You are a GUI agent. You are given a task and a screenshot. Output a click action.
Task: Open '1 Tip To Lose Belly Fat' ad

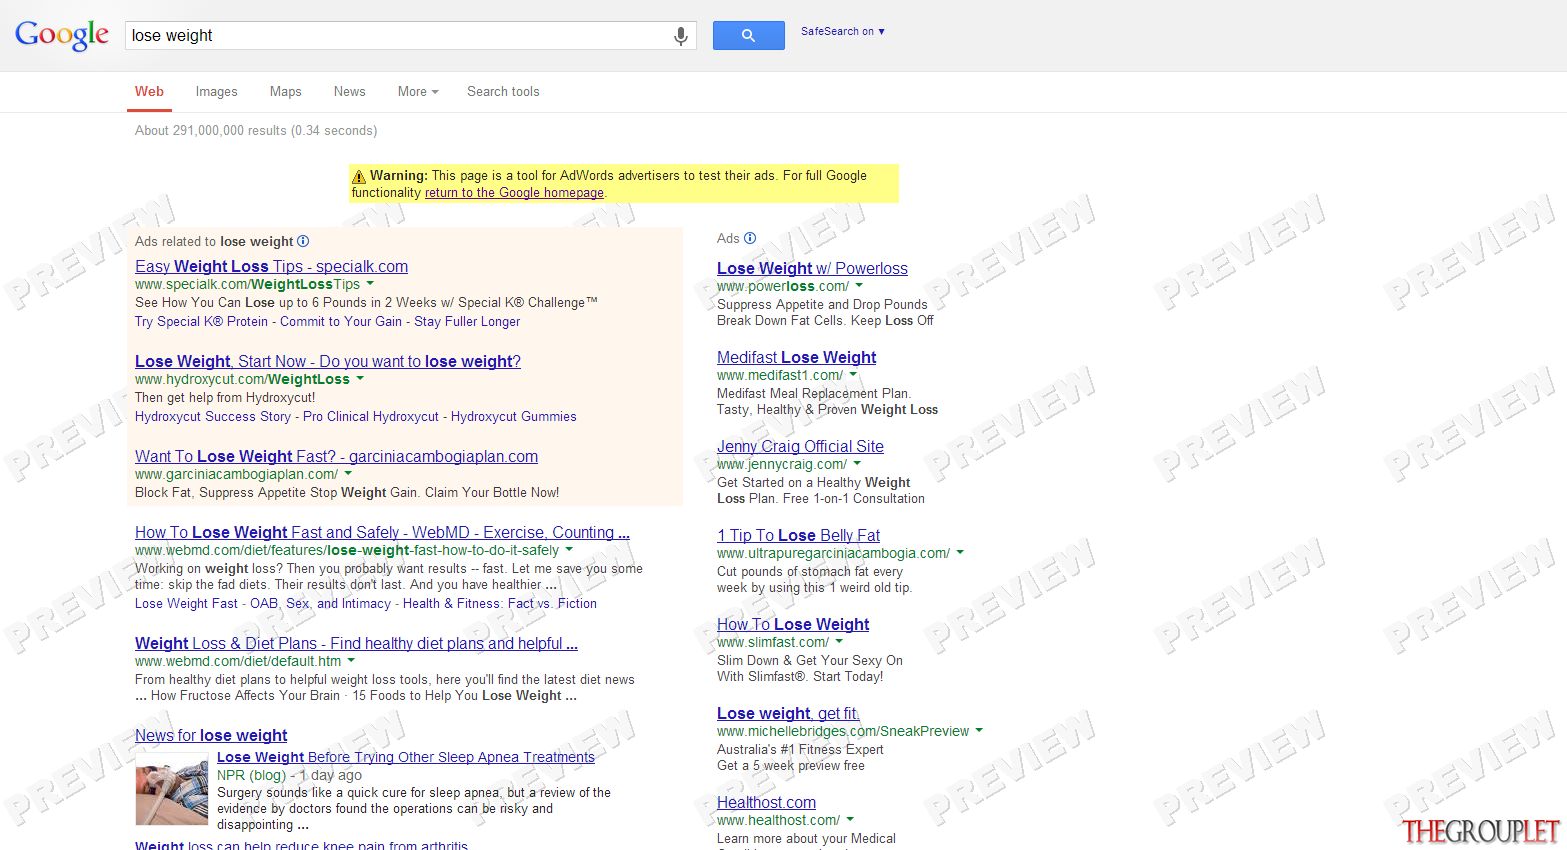click(x=798, y=535)
